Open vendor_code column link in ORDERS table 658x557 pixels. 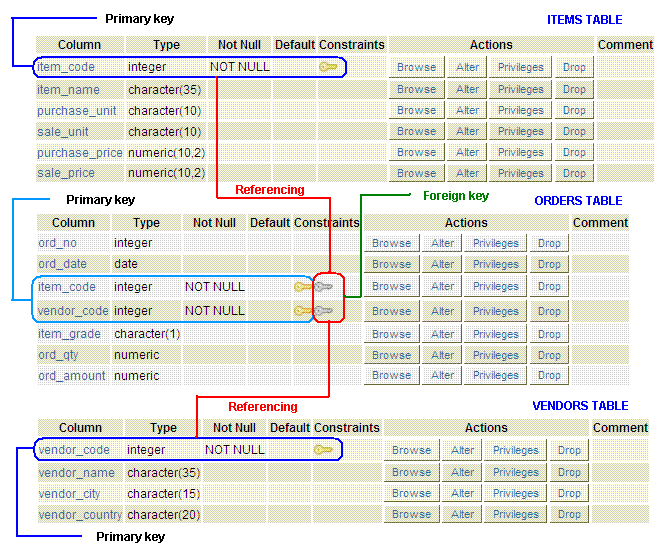[73, 311]
